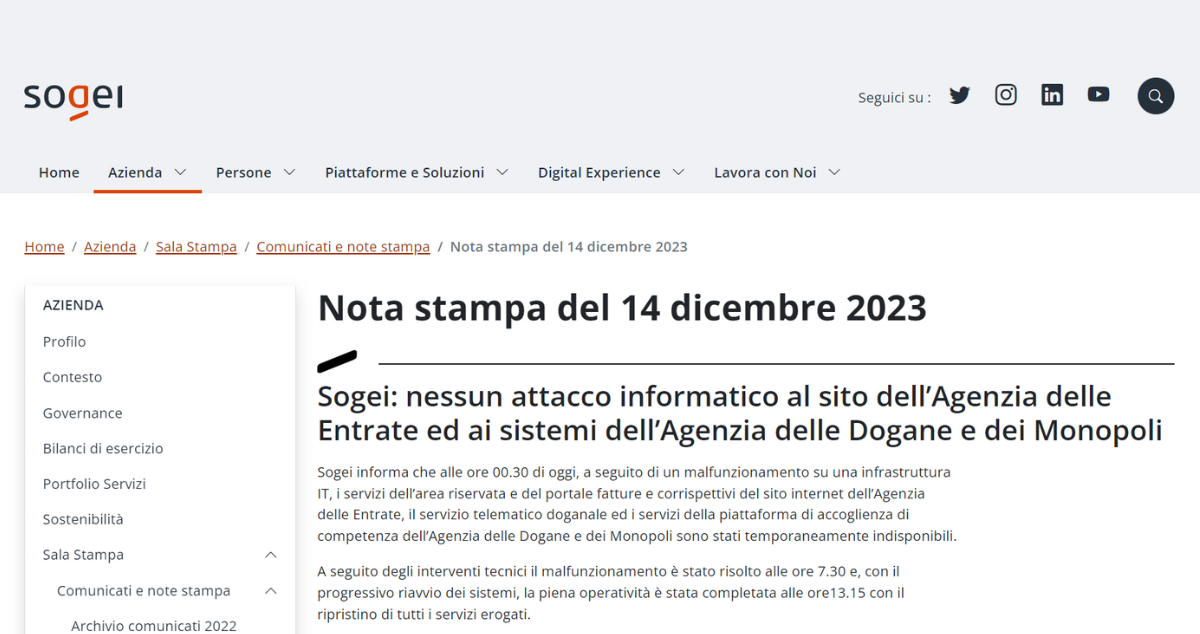Open Profilo in the sidebar

point(64,342)
